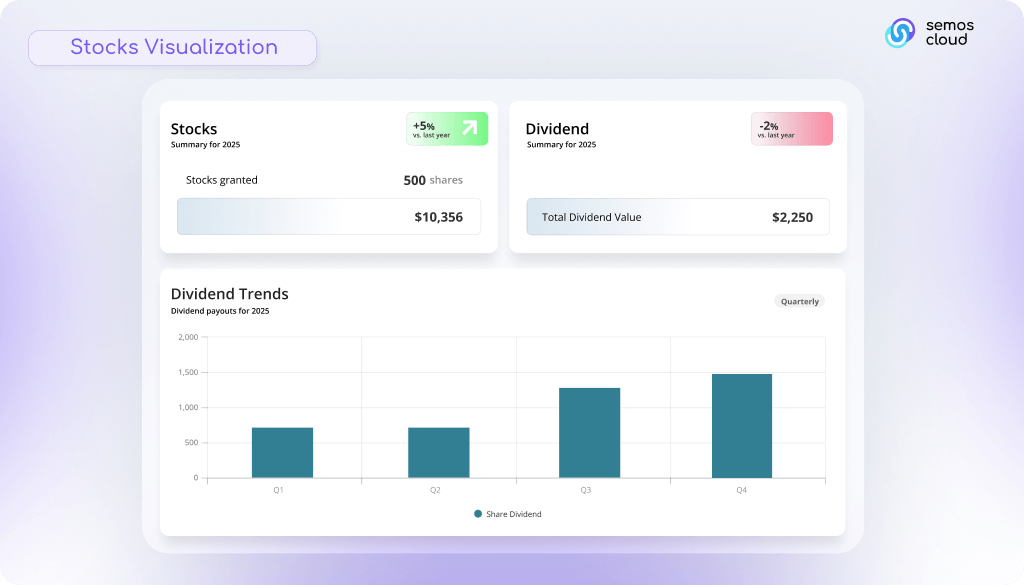Click the -2% vs. last year badge
This screenshot has height=585, width=1024.
pos(791,129)
